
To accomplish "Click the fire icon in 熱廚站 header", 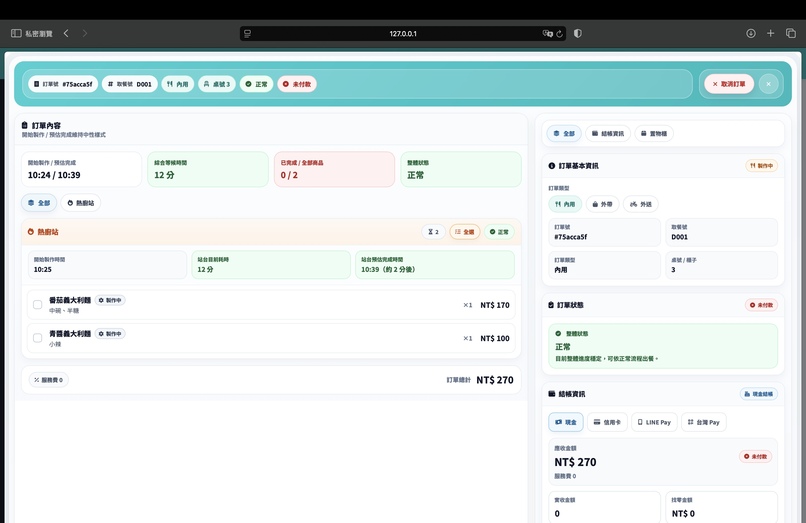I will tap(31, 232).
